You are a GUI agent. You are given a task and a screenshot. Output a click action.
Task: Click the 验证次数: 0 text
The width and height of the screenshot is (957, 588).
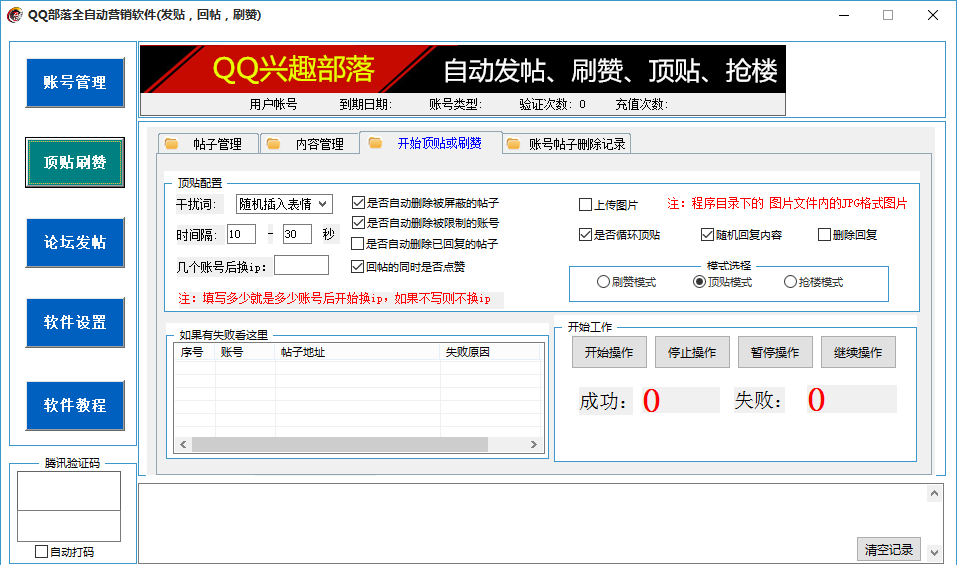[552, 104]
